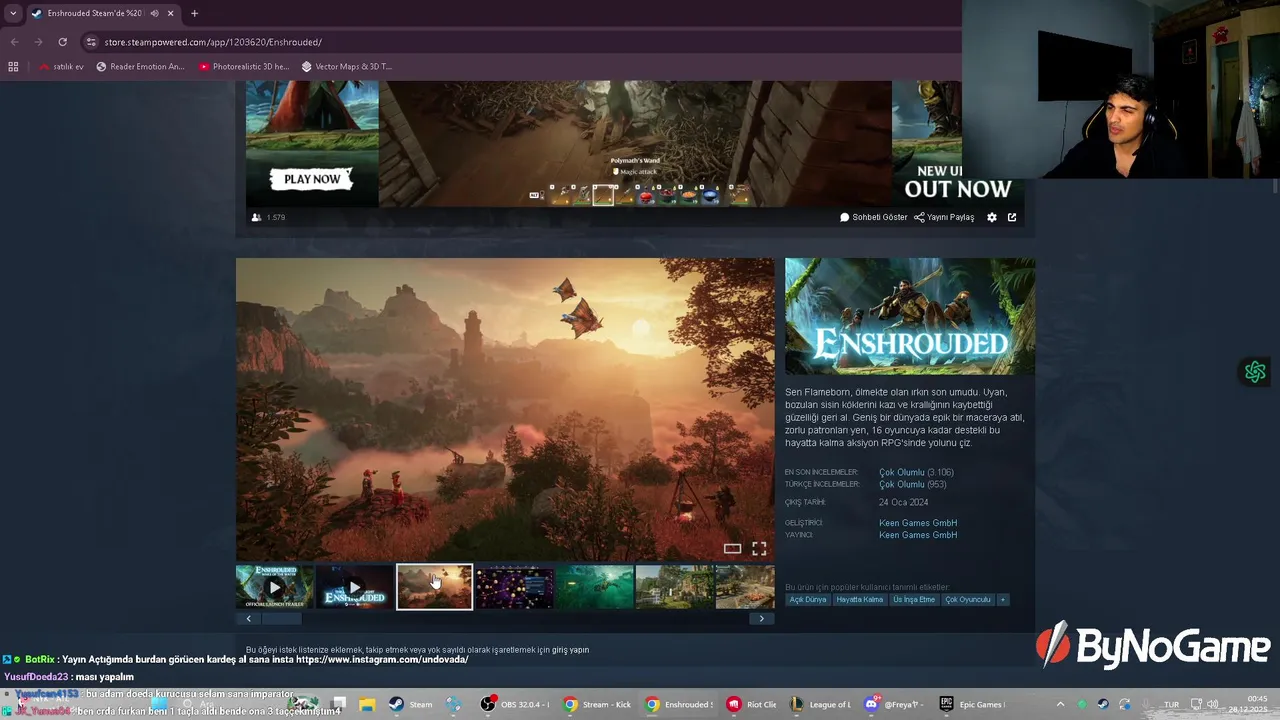Open Riot Client from the taskbar
Screen dimensions: 1280x720
tap(752, 704)
